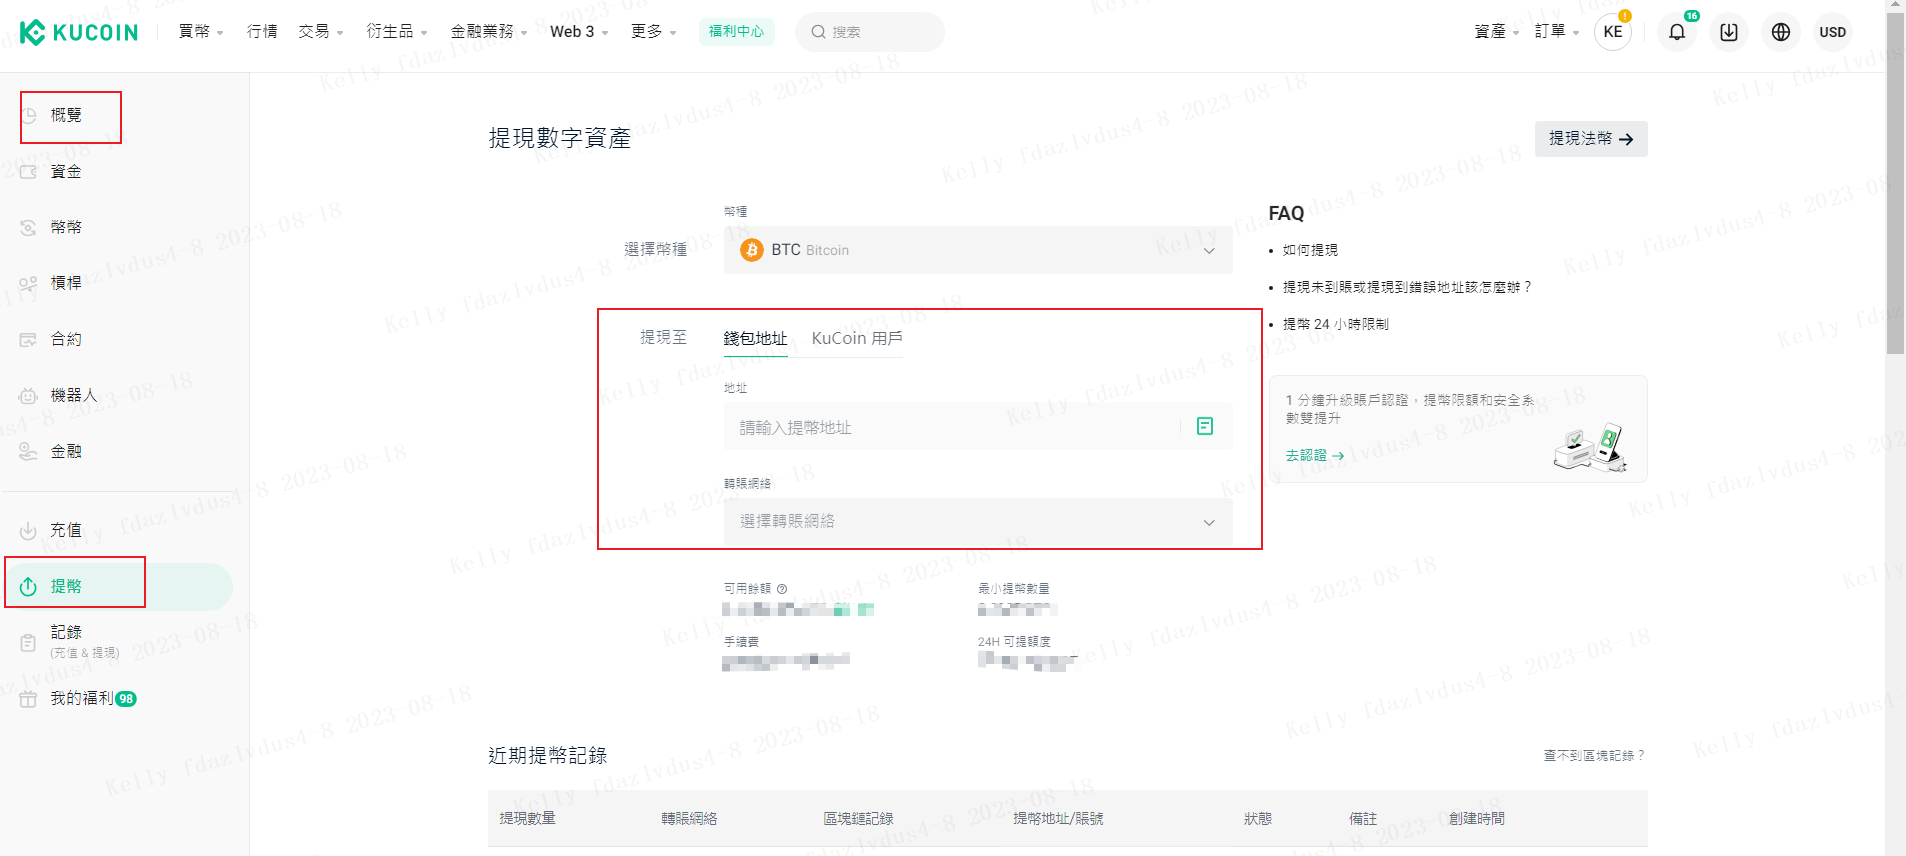The height and width of the screenshot is (856, 1906).
Task: Open 幣幣 in the sidebar
Action: pos(67,228)
